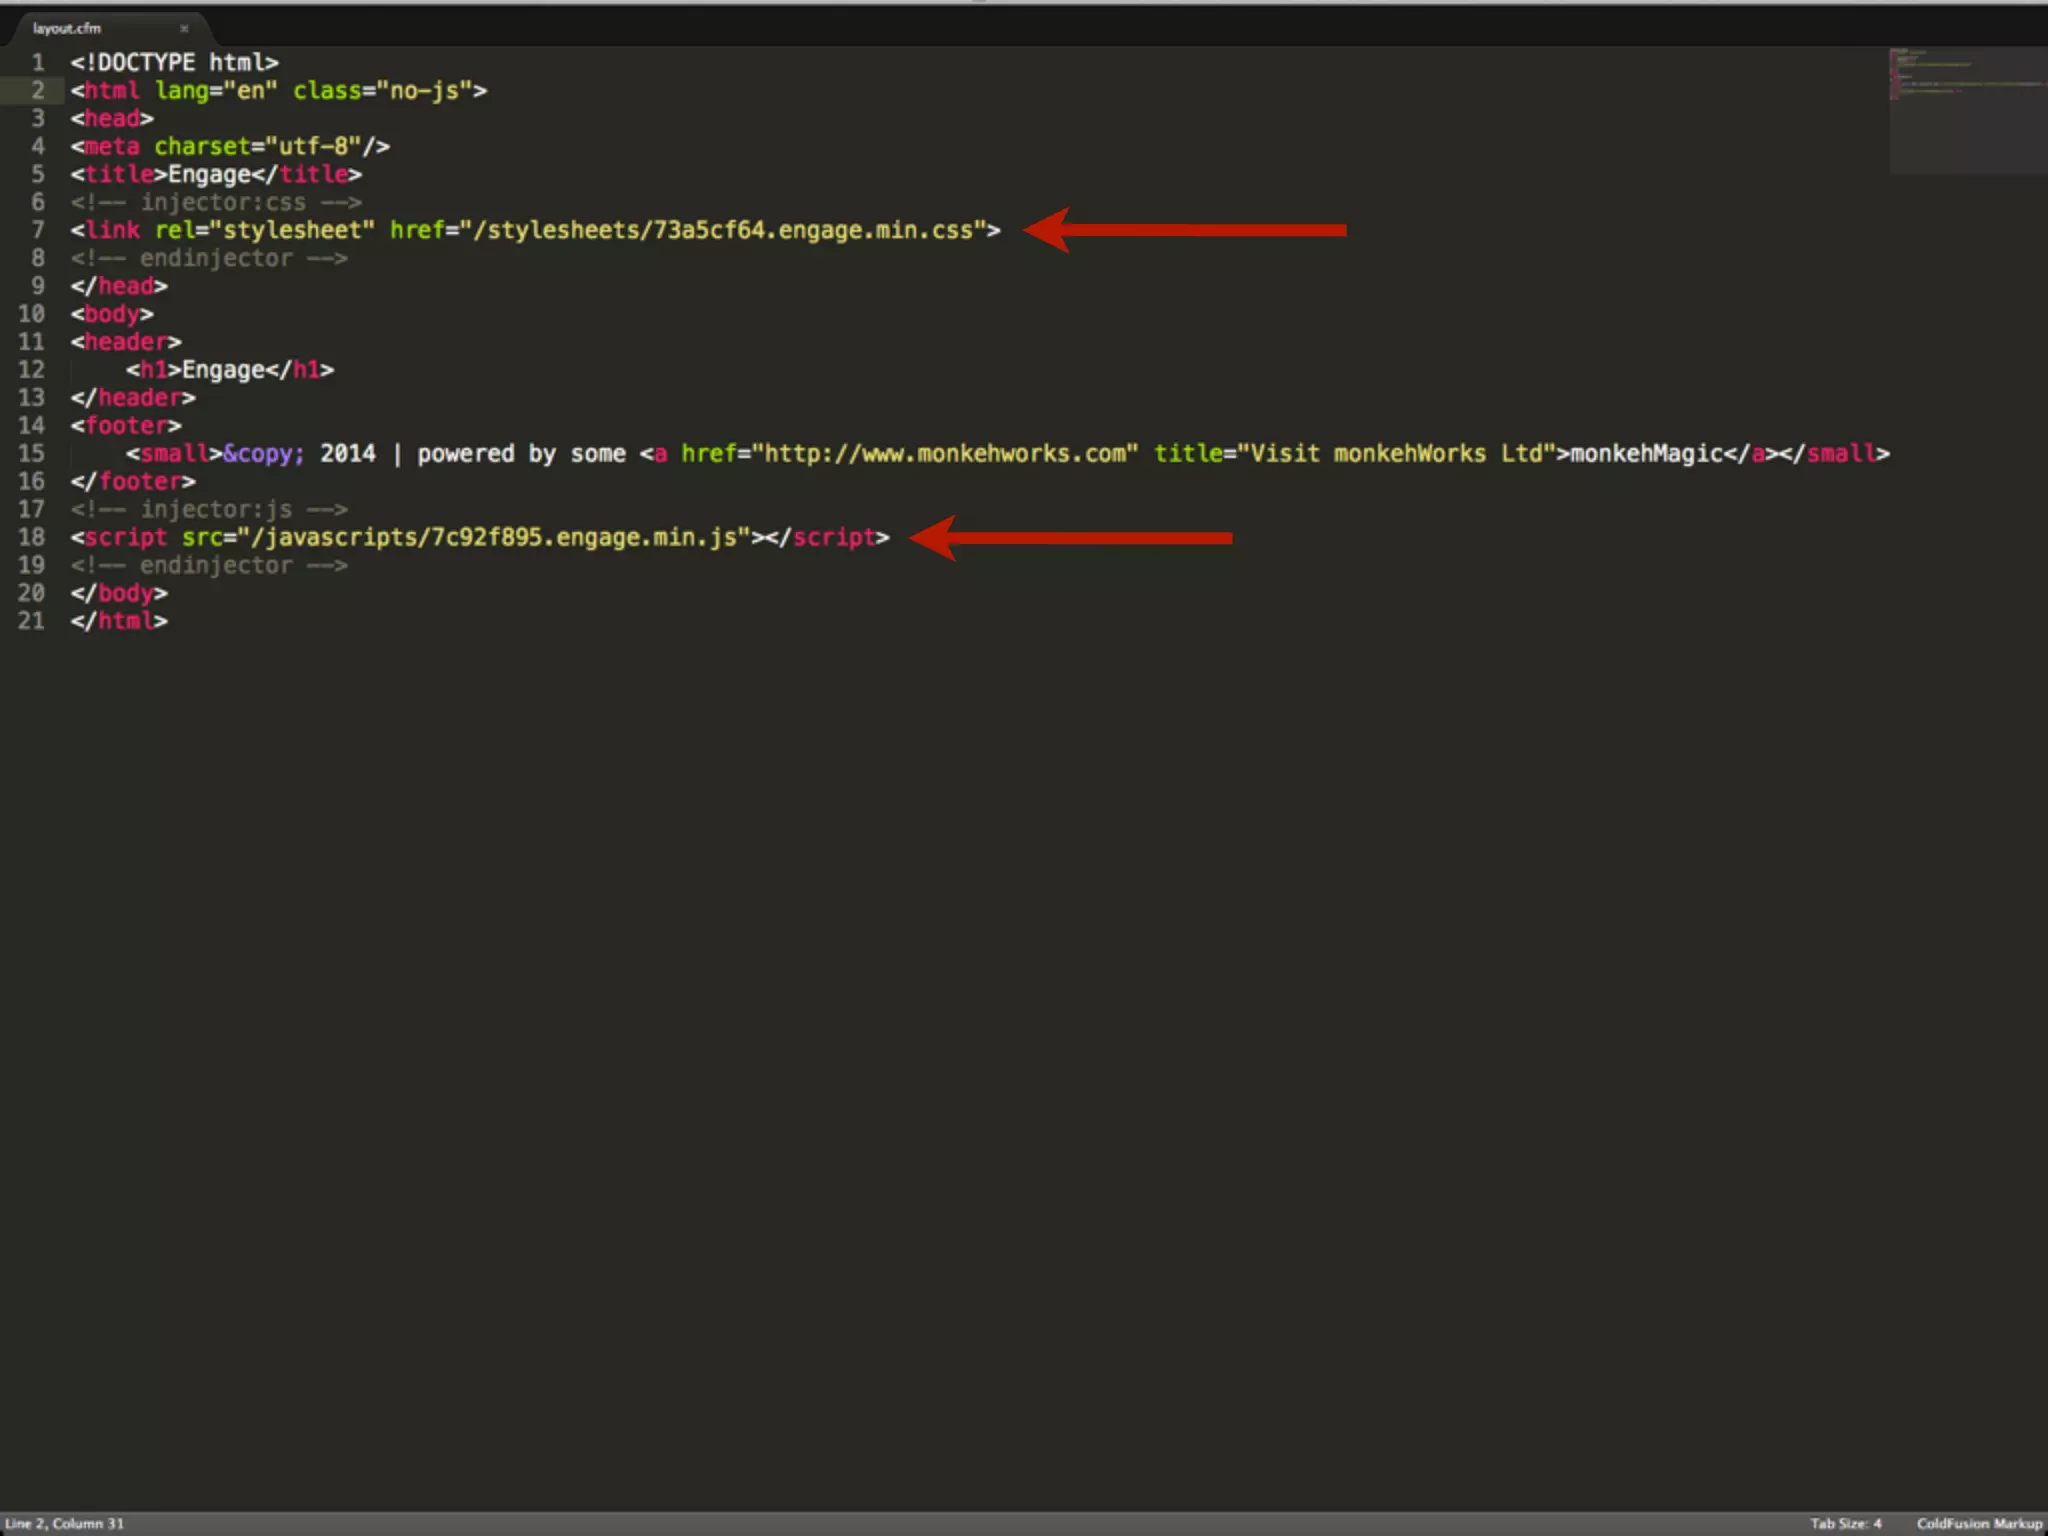The height and width of the screenshot is (1536, 2048).
Task: Click the Engage text in title tag
Action: (209, 175)
